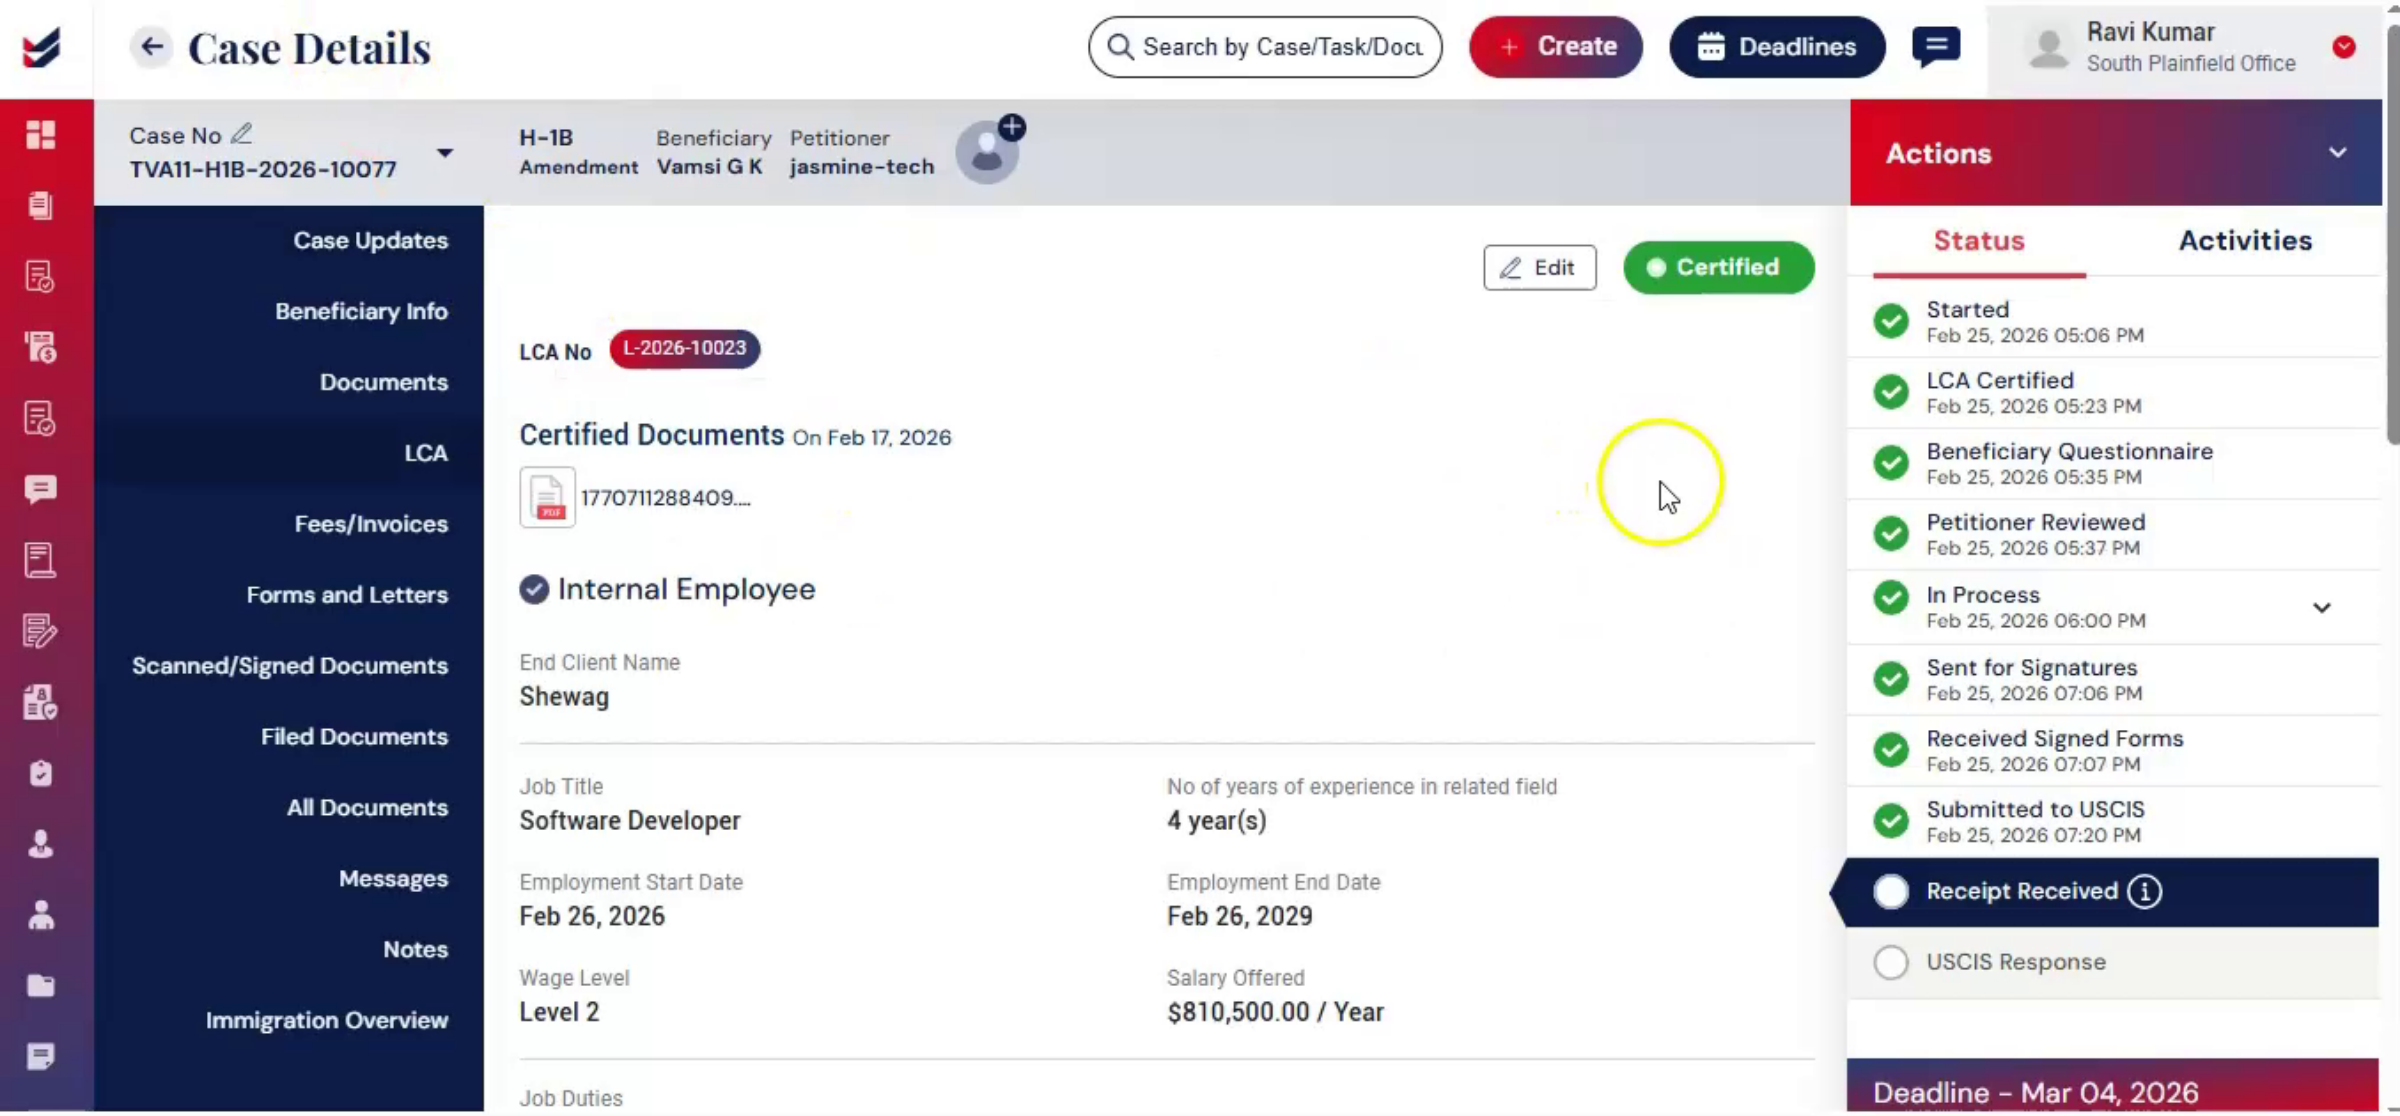The image size is (2400, 1116).
Task: Click the Edit LCA button
Action: coord(1539,268)
